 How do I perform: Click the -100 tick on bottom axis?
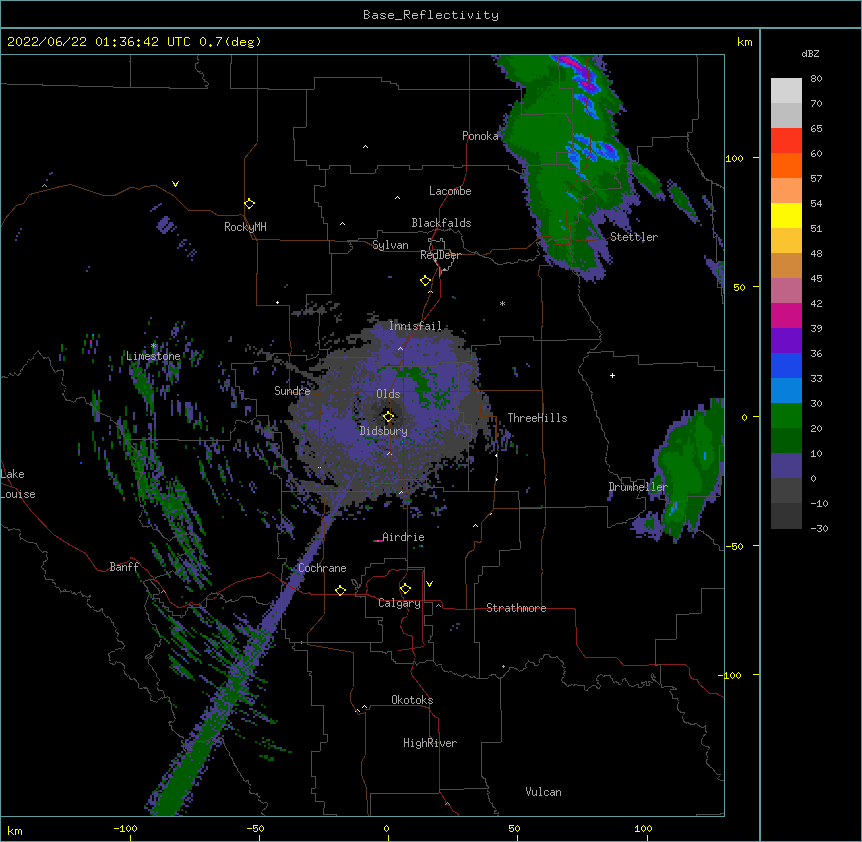pyautogui.click(x=126, y=829)
